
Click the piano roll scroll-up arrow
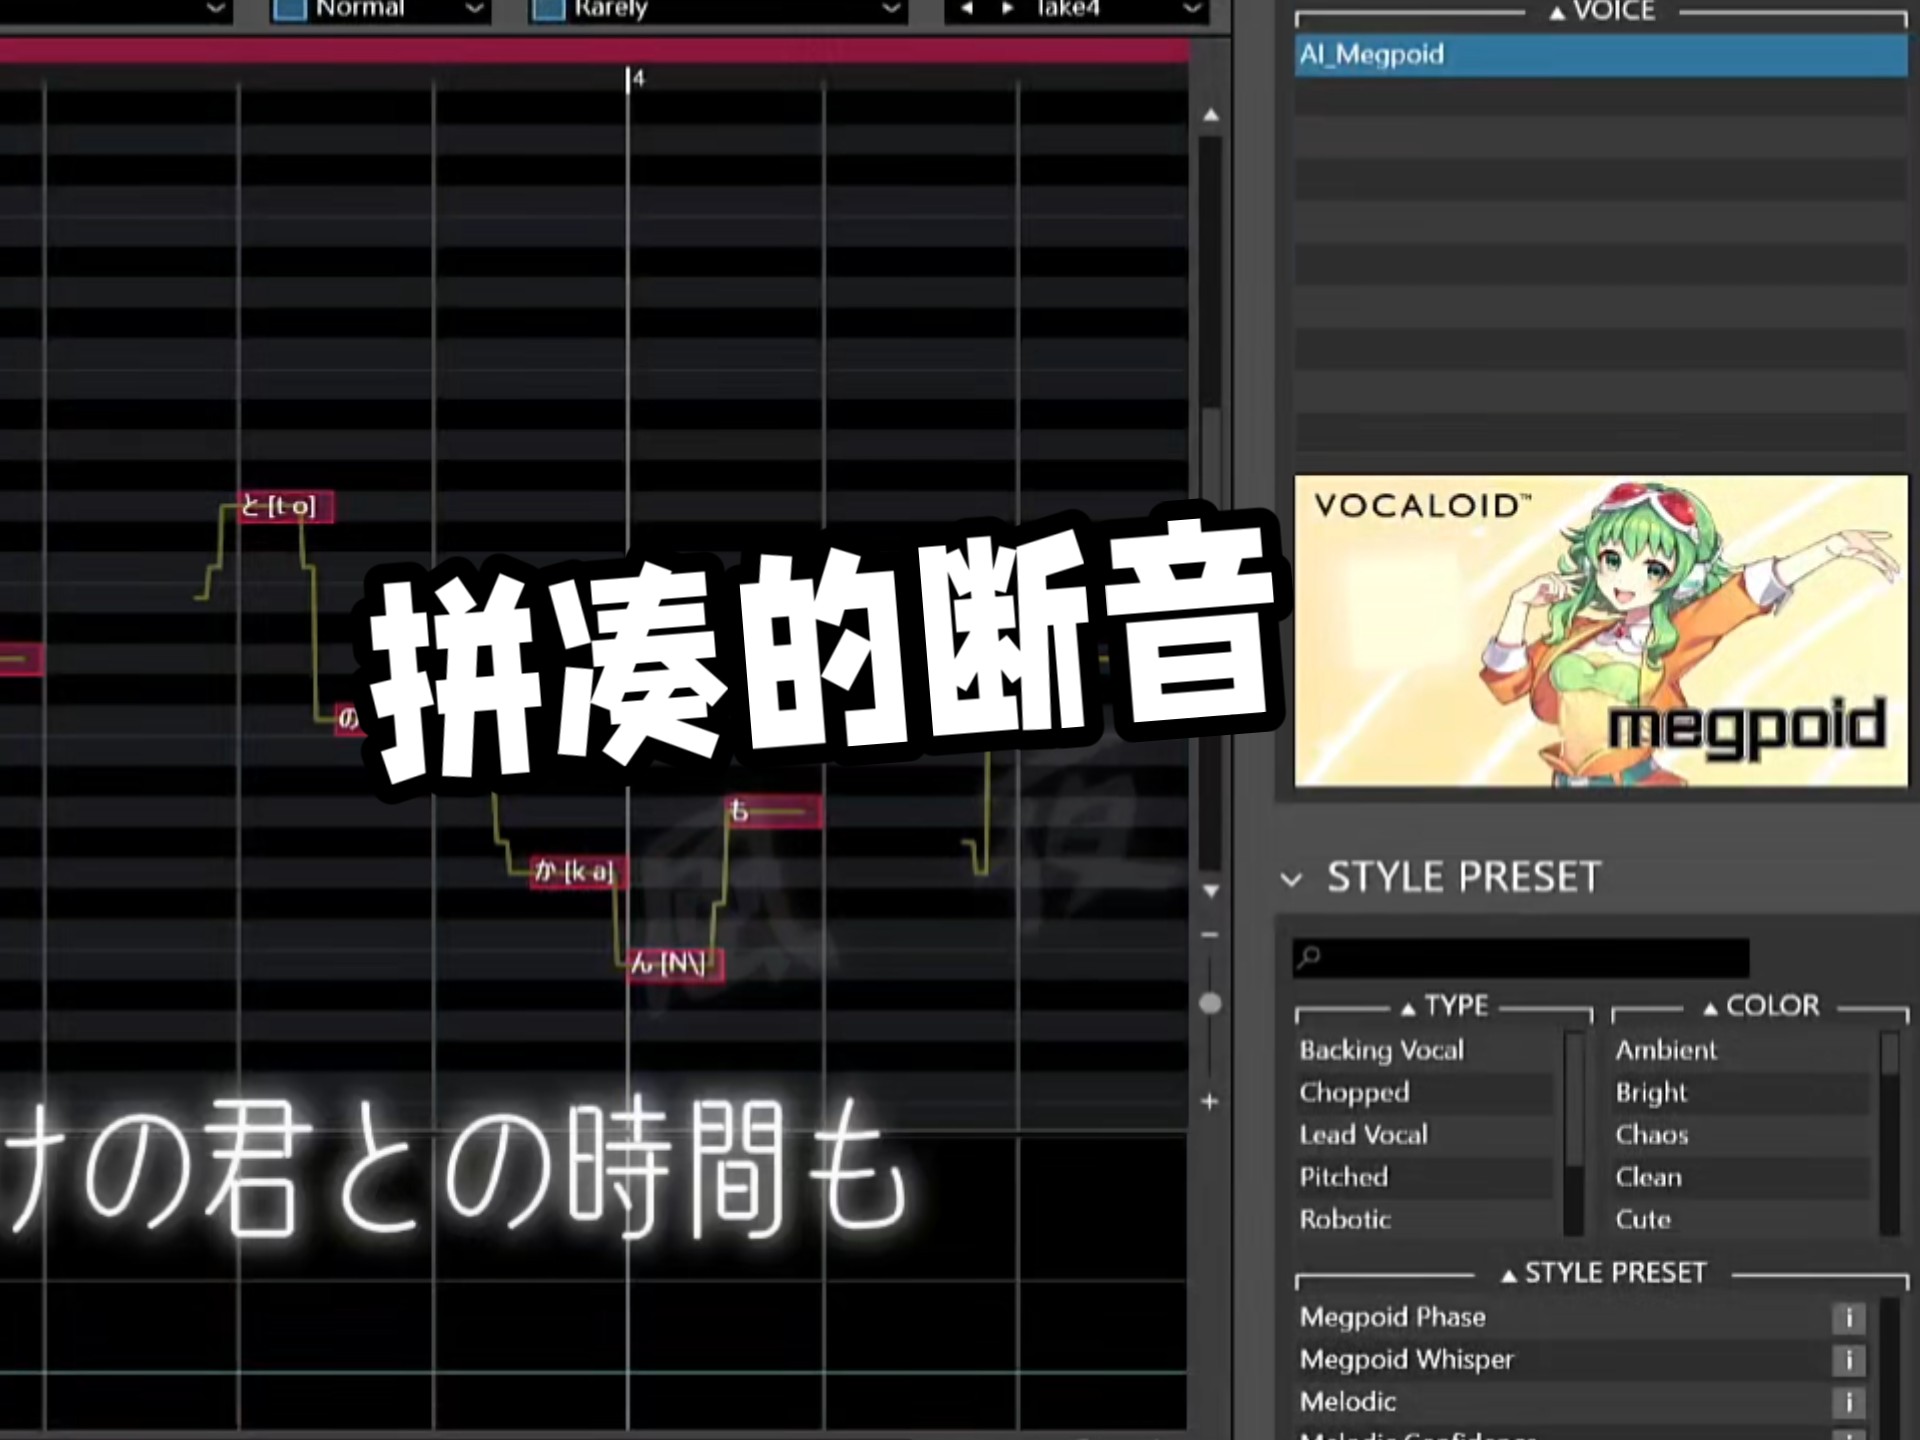click(x=1210, y=115)
